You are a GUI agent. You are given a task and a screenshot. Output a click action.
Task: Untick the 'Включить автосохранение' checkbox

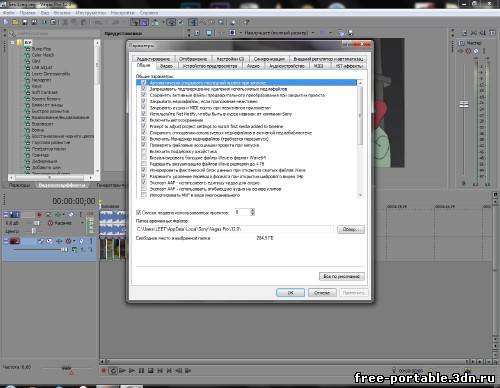pos(144,120)
